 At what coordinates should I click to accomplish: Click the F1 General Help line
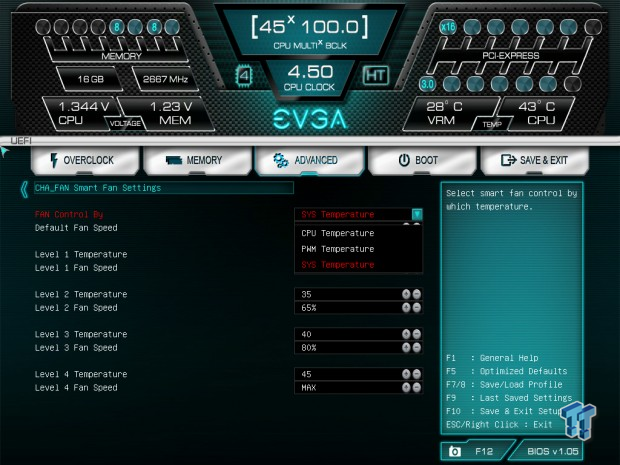tap(492, 358)
